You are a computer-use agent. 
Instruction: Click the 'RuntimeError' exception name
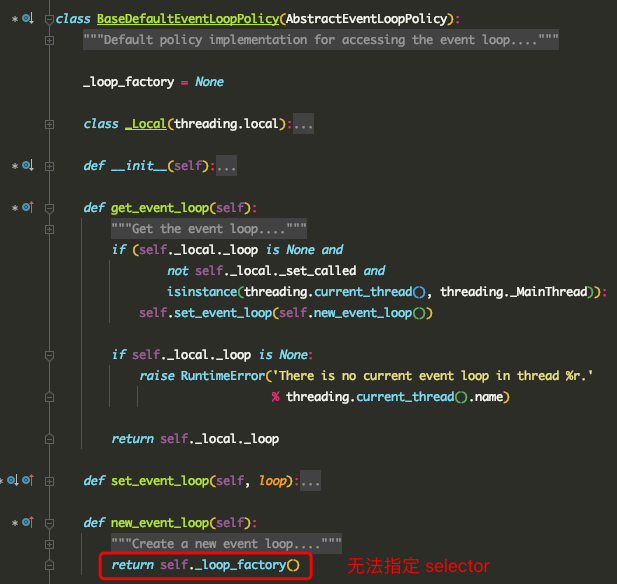click(223, 375)
